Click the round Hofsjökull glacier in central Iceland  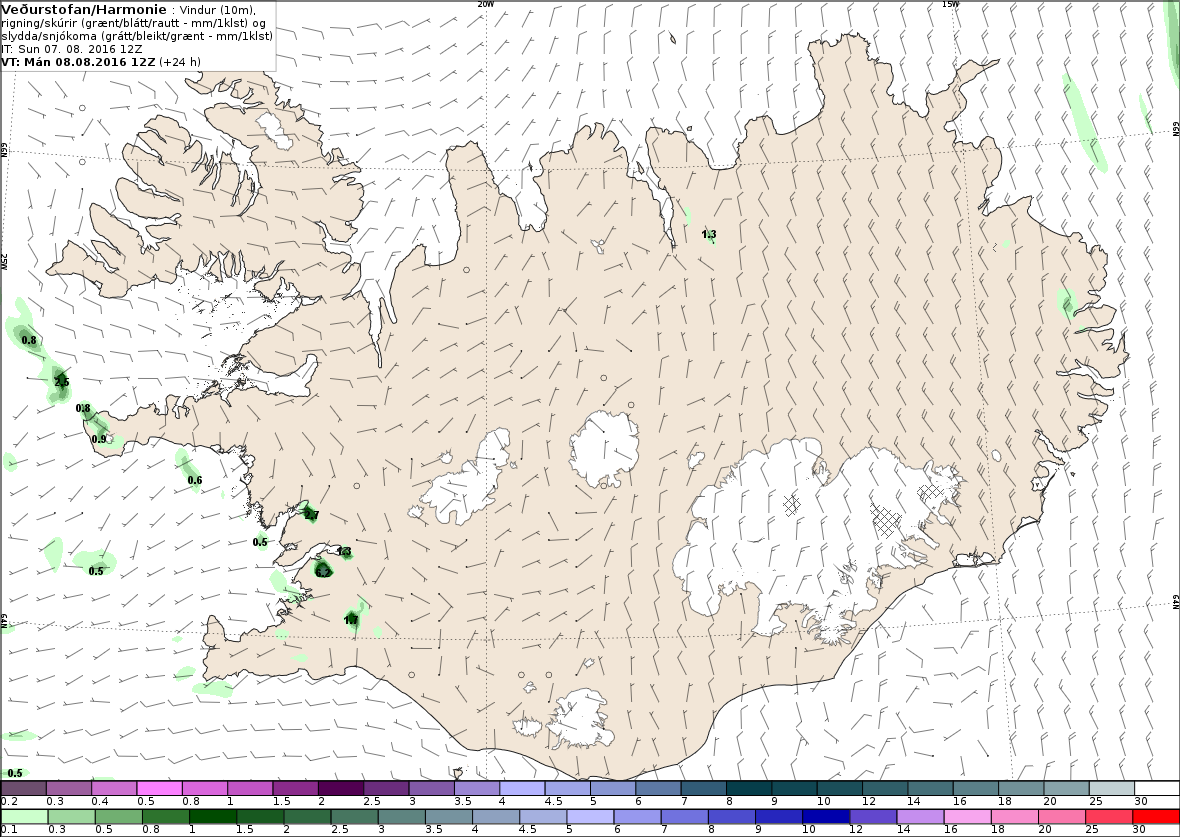click(x=604, y=449)
